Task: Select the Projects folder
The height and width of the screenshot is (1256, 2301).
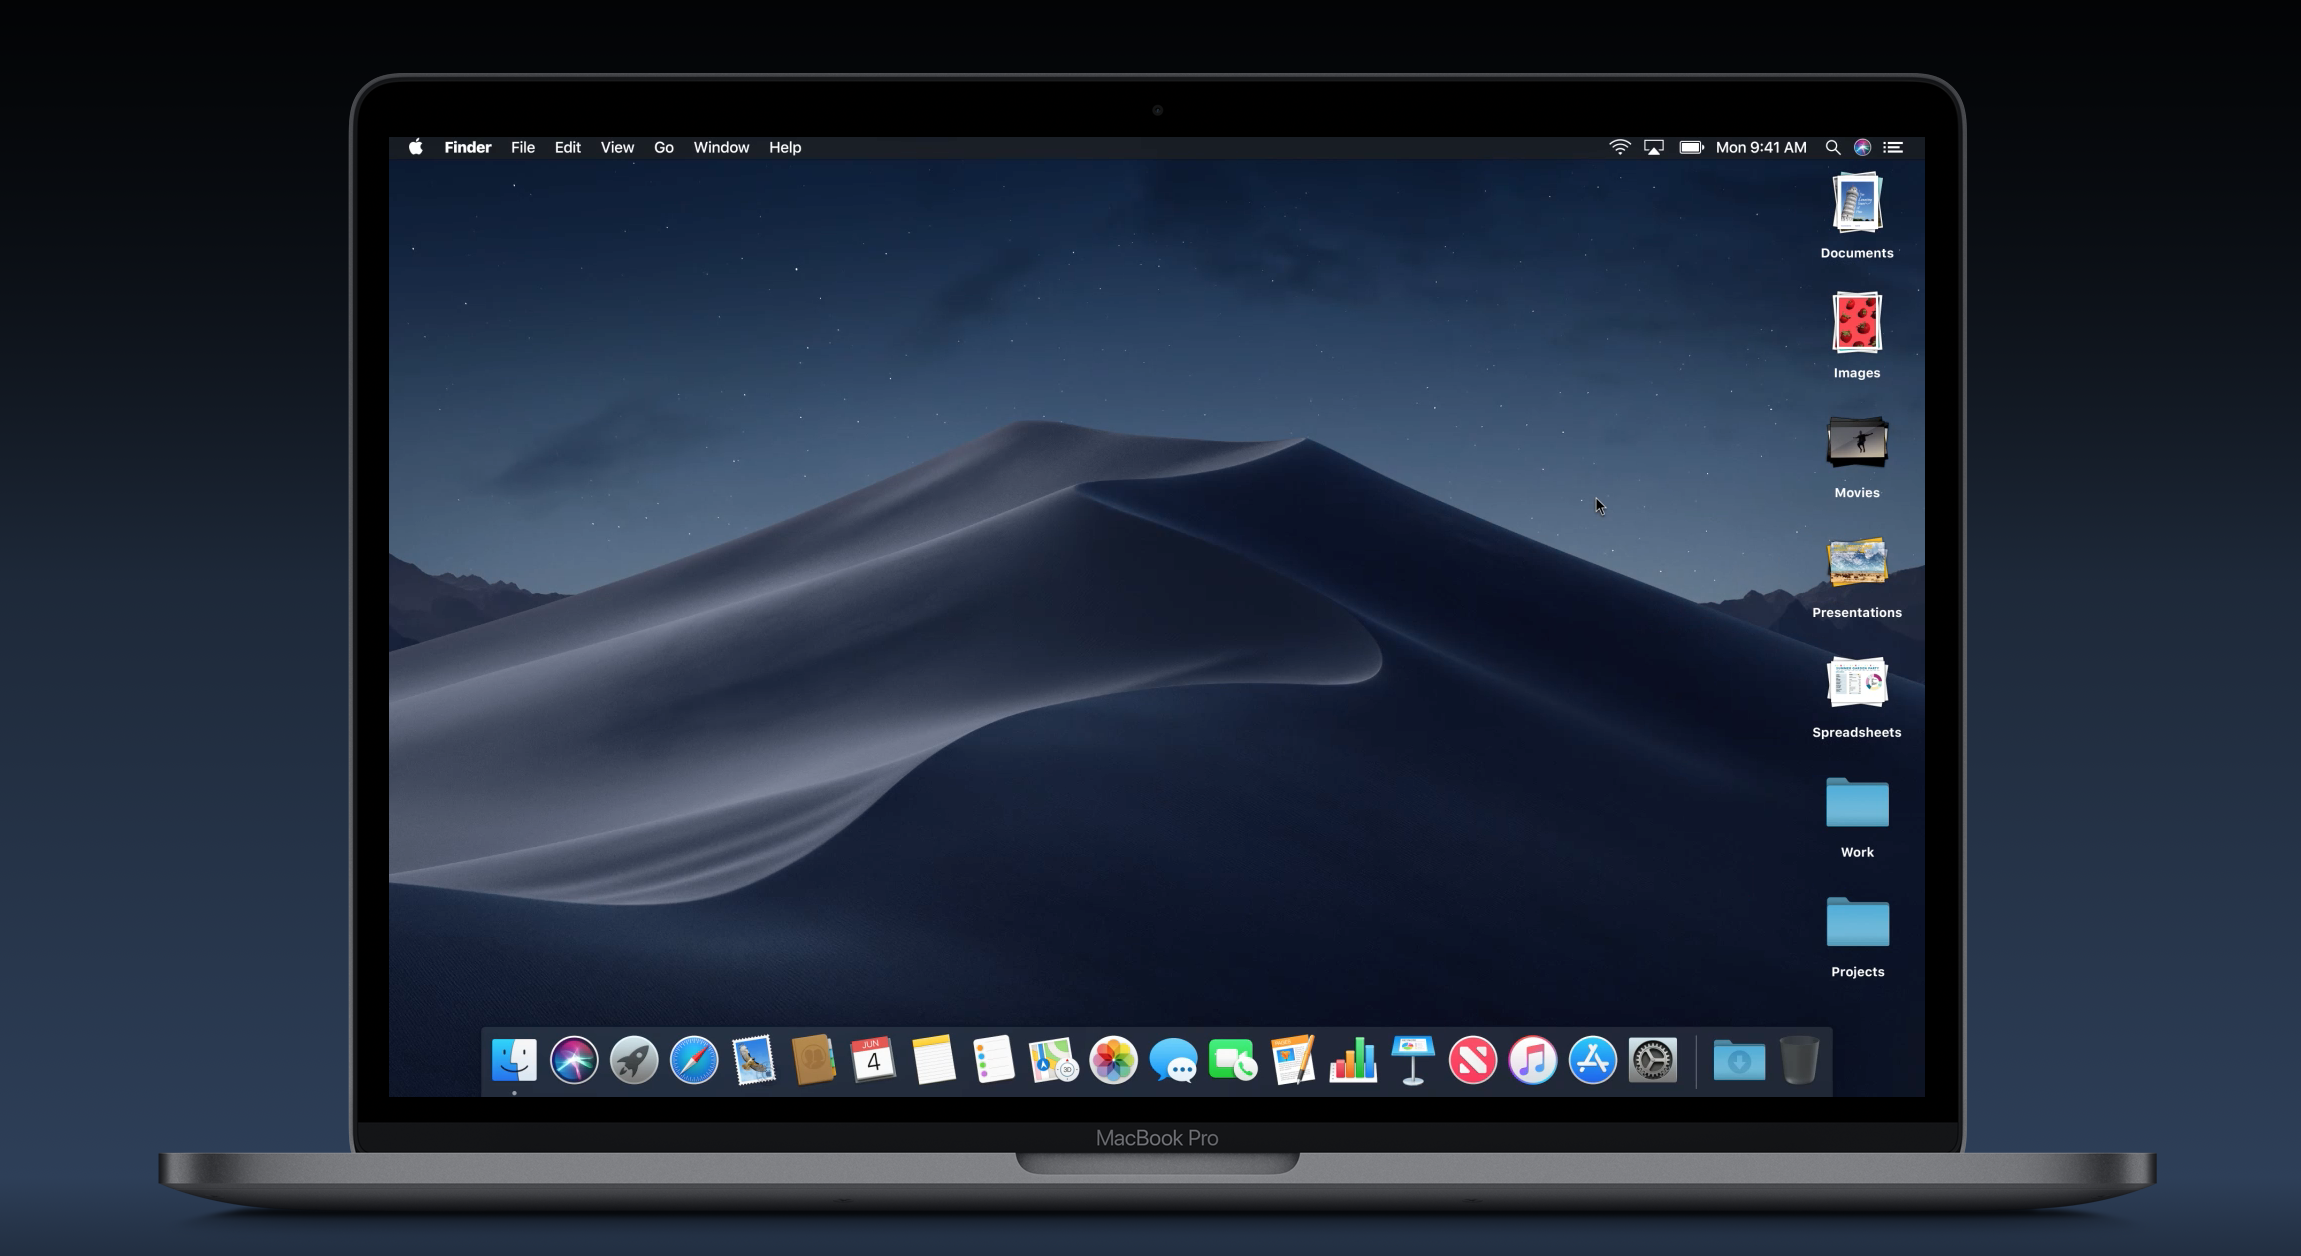Action: point(1857,922)
